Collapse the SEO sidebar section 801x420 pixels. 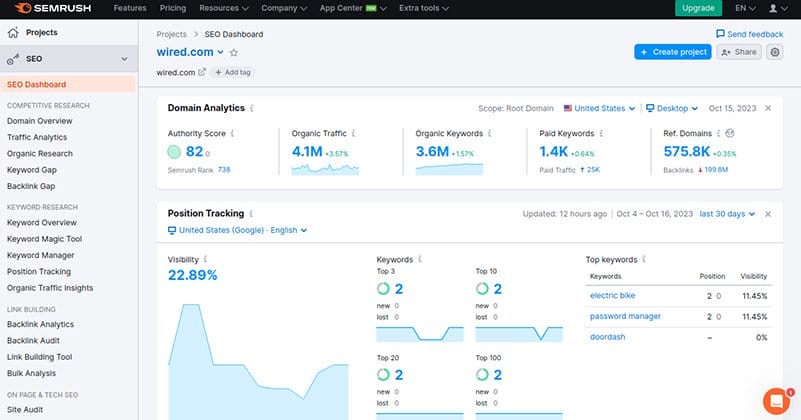(x=124, y=59)
